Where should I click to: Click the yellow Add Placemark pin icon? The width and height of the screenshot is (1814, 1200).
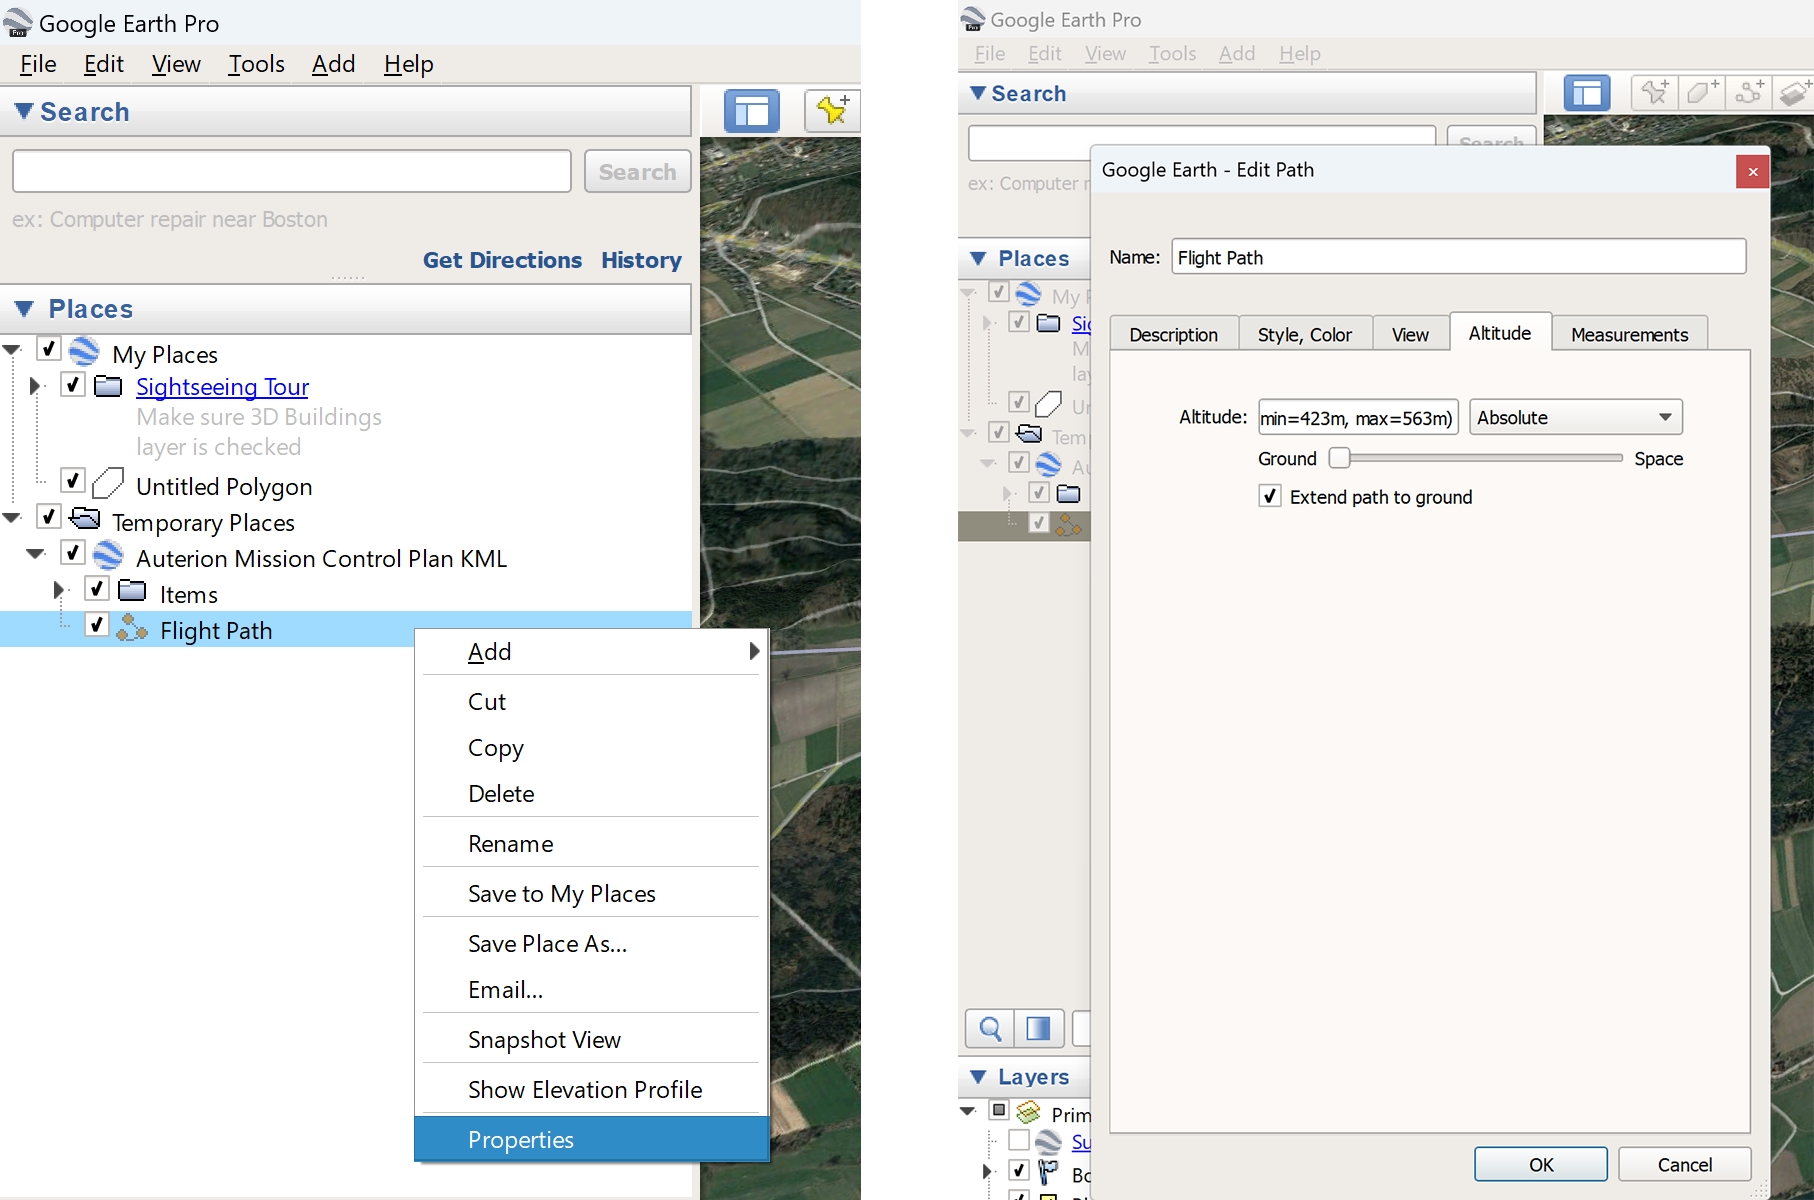(832, 110)
